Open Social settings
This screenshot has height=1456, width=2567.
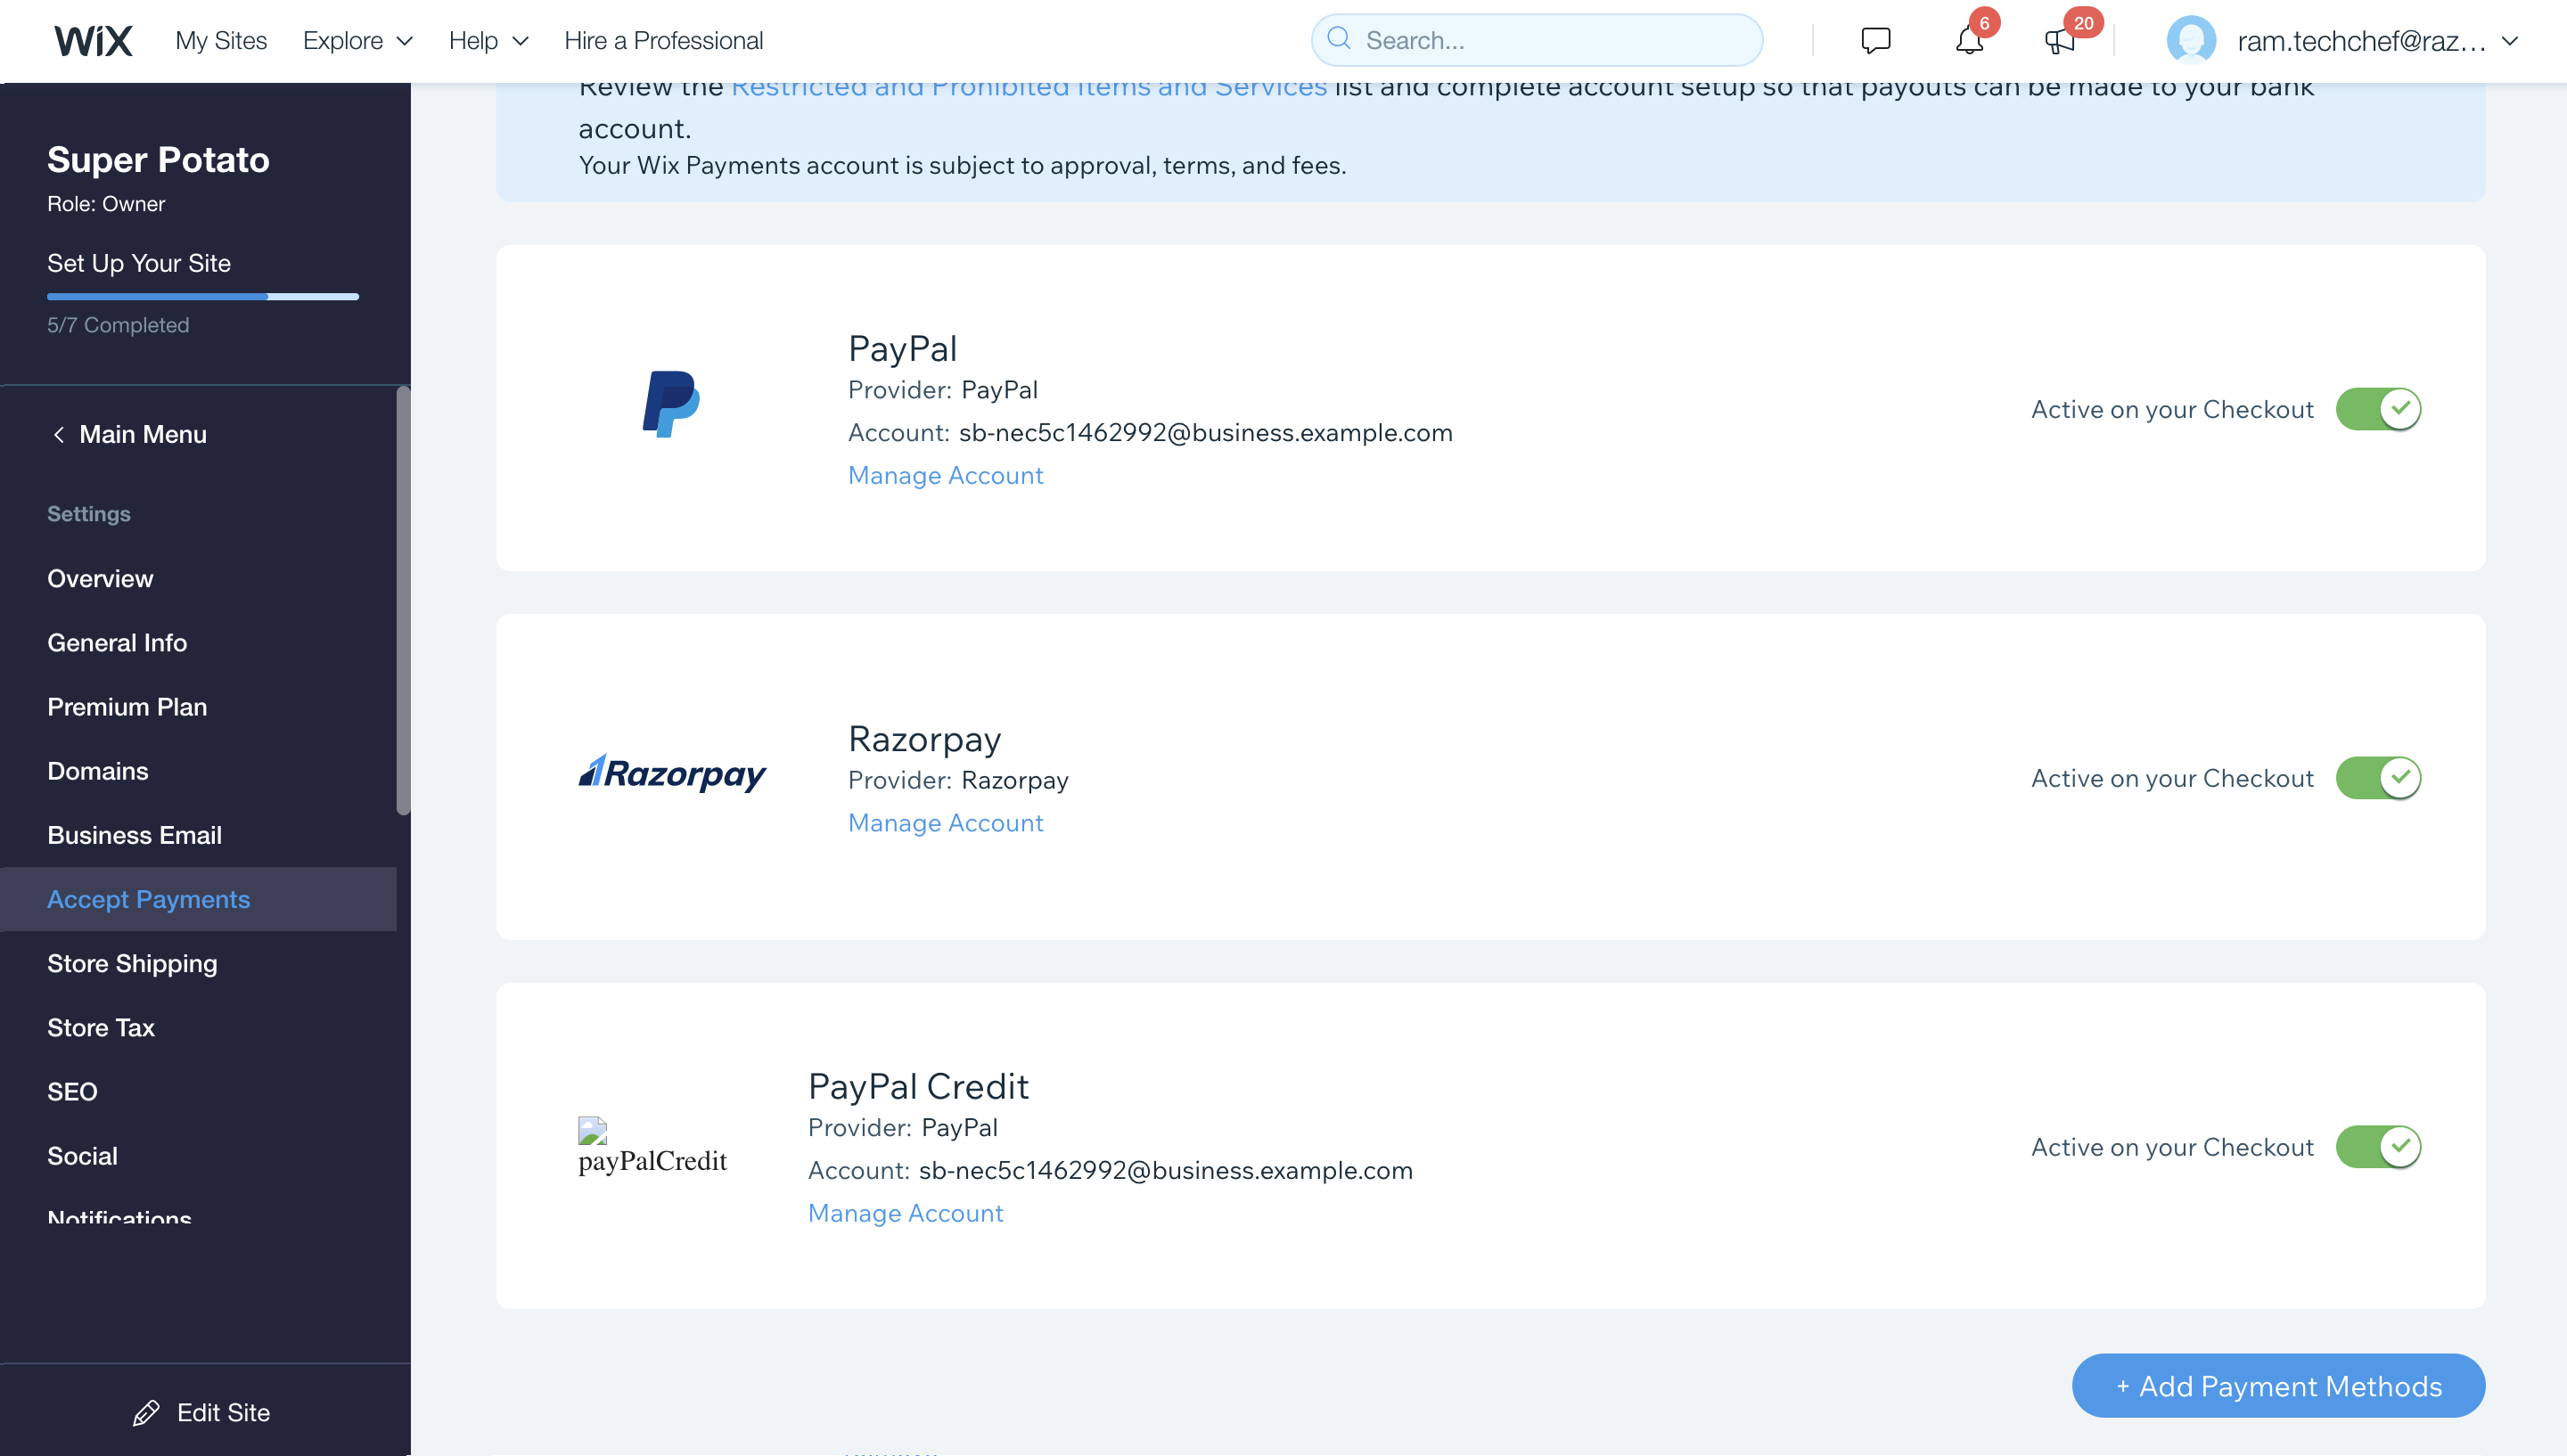[82, 1156]
